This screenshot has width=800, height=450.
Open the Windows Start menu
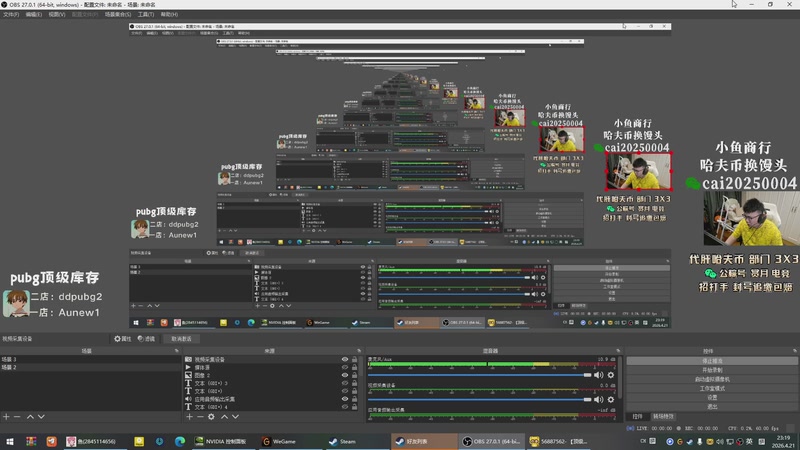tap(10, 442)
